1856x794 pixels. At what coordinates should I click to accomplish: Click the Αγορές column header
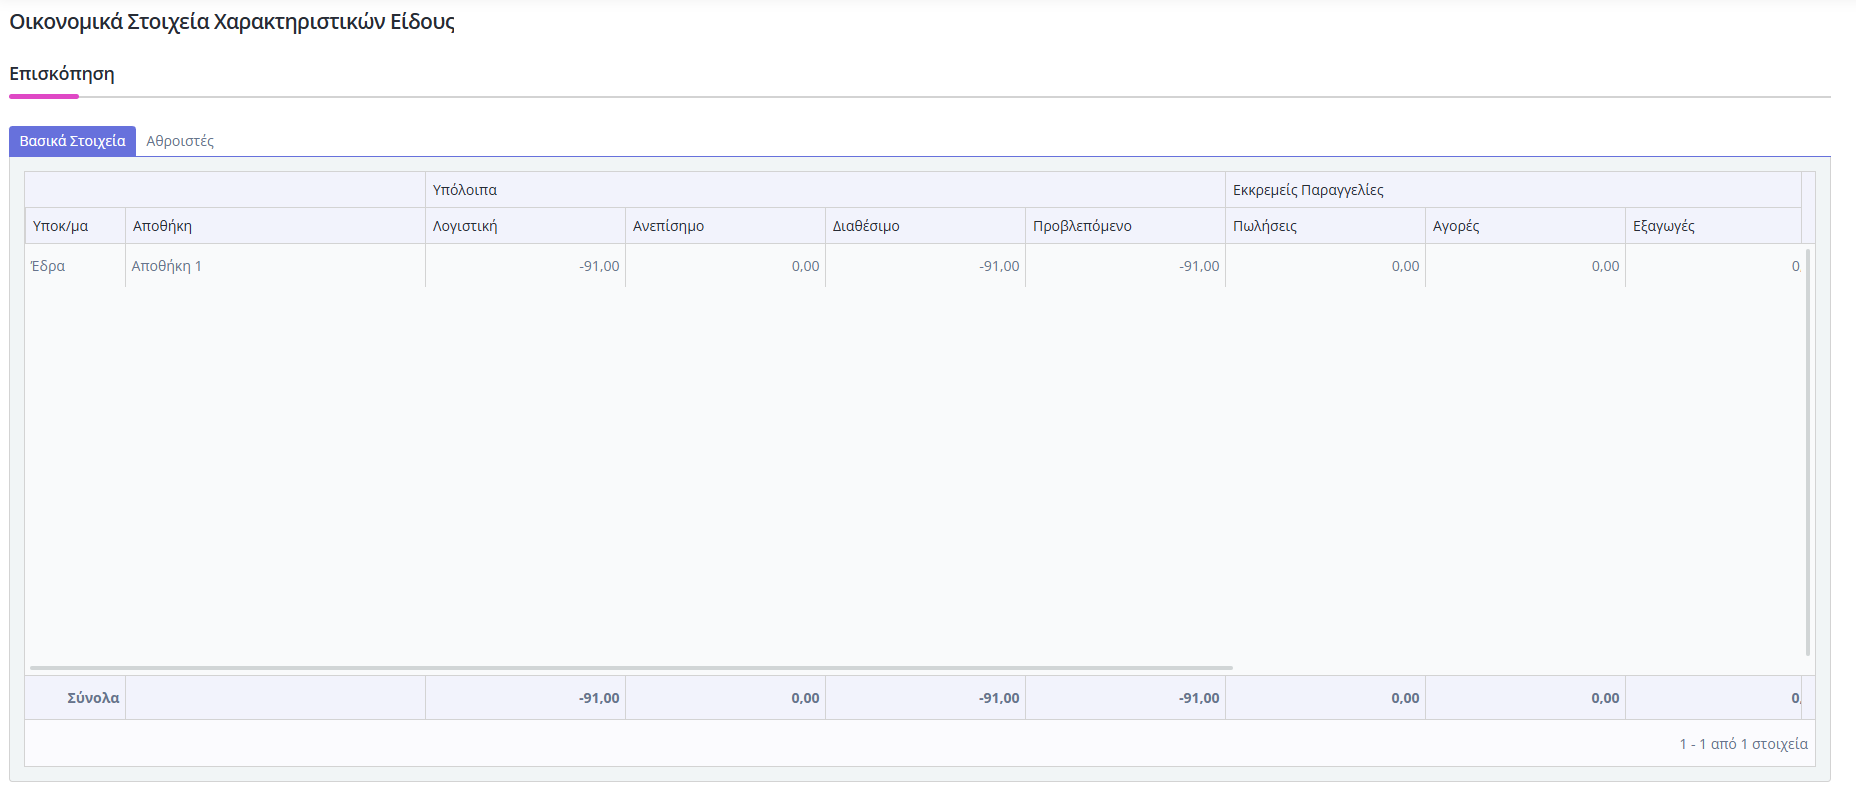[1525, 226]
